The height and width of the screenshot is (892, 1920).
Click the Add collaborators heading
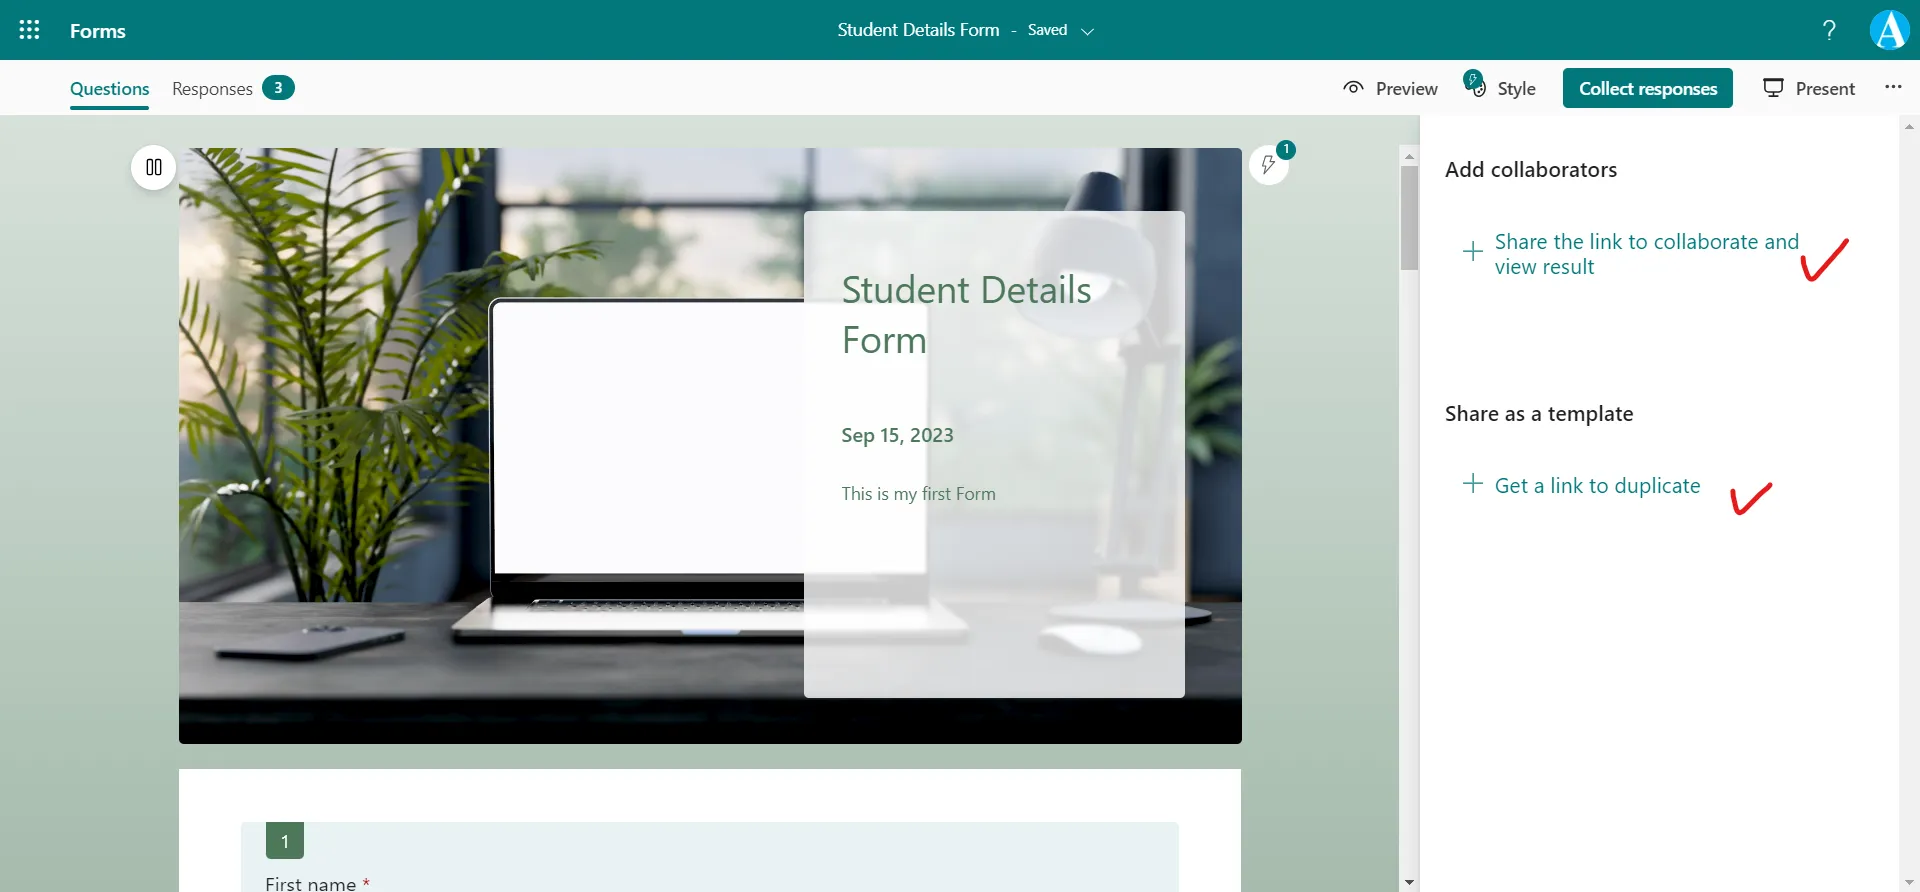1530,170
